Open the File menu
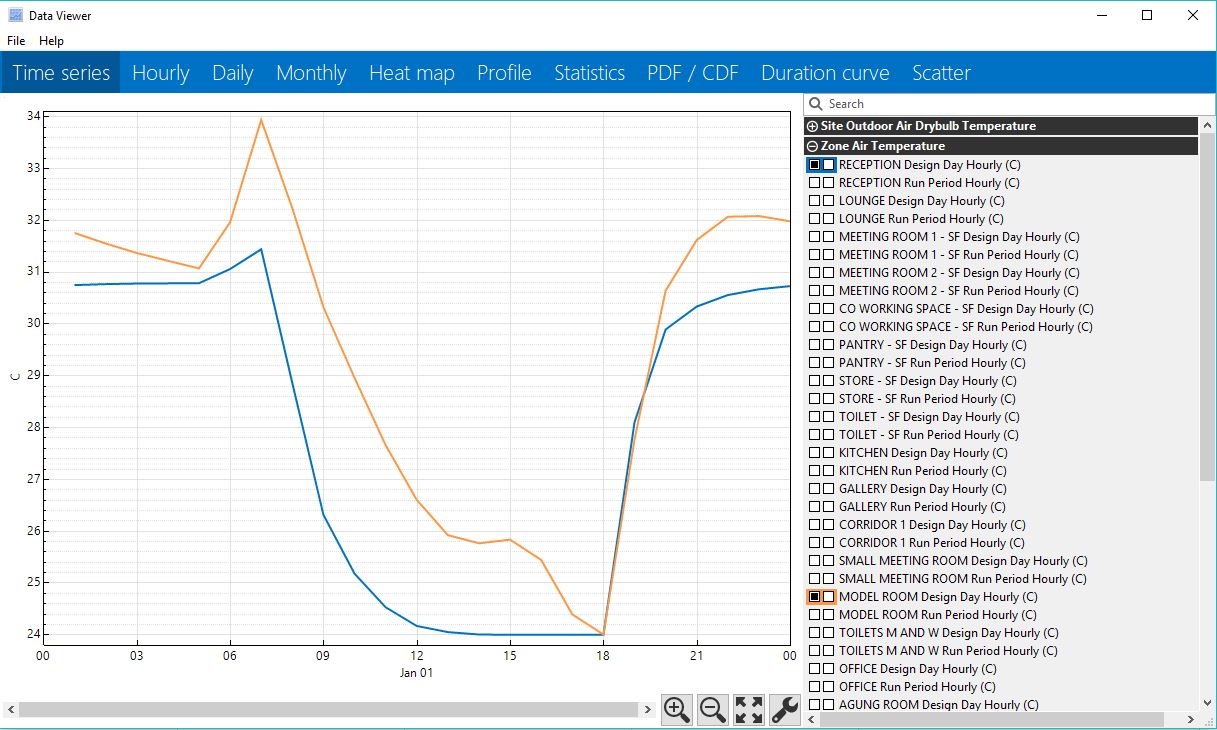The width and height of the screenshot is (1217, 730). tap(16, 41)
